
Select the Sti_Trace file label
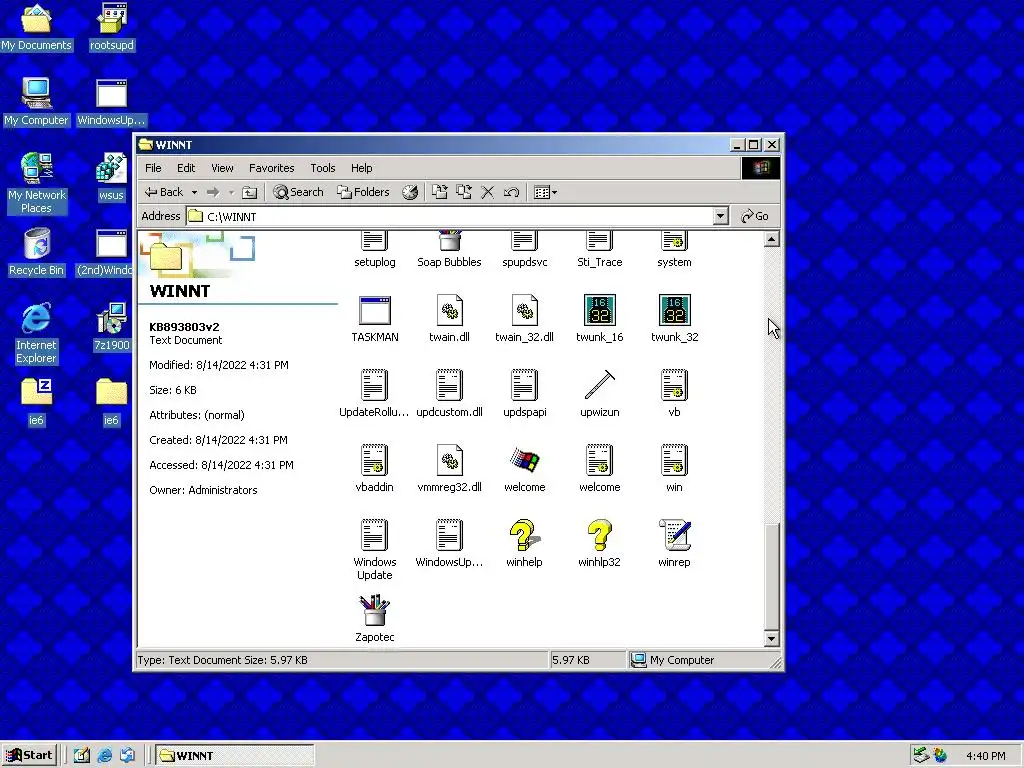point(600,262)
